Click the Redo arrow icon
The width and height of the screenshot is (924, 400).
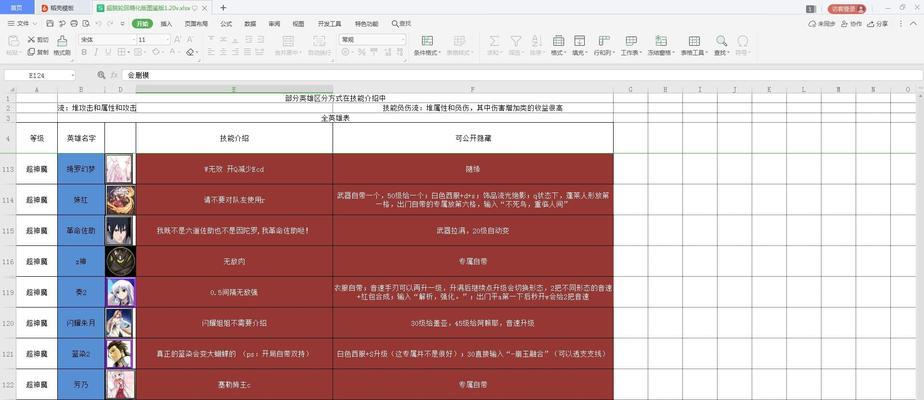click(111, 24)
